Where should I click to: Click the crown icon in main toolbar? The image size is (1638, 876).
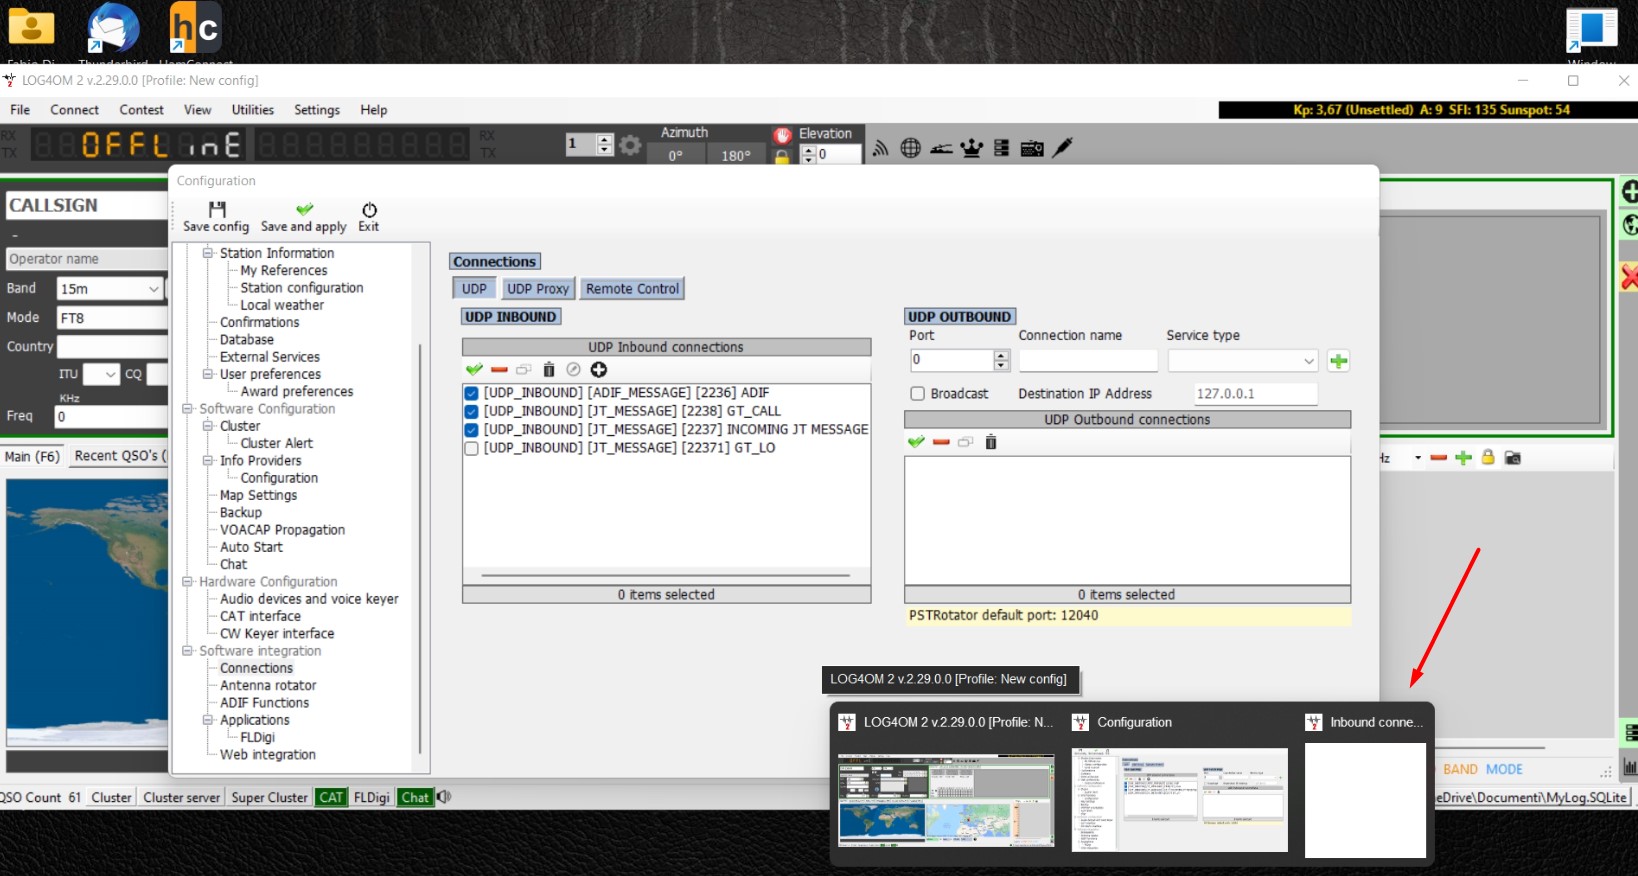tap(971, 148)
